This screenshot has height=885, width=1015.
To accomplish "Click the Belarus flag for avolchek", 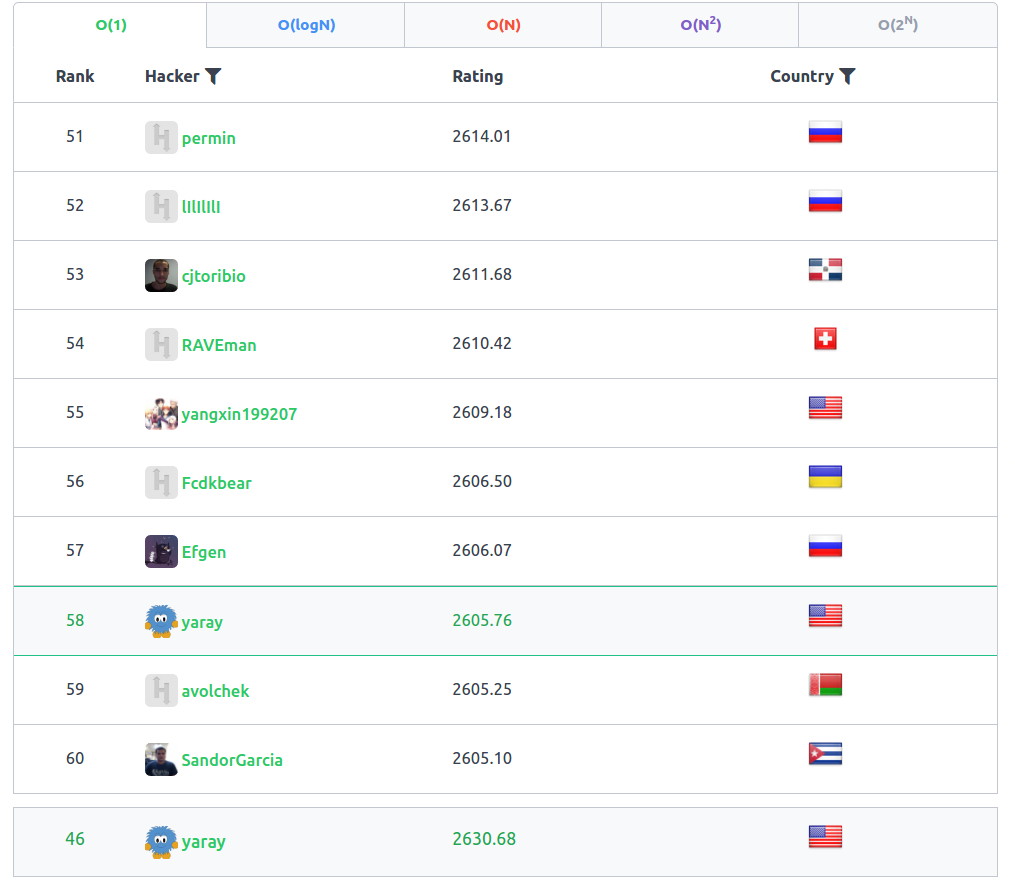I will pyautogui.click(x=825, y=685).
